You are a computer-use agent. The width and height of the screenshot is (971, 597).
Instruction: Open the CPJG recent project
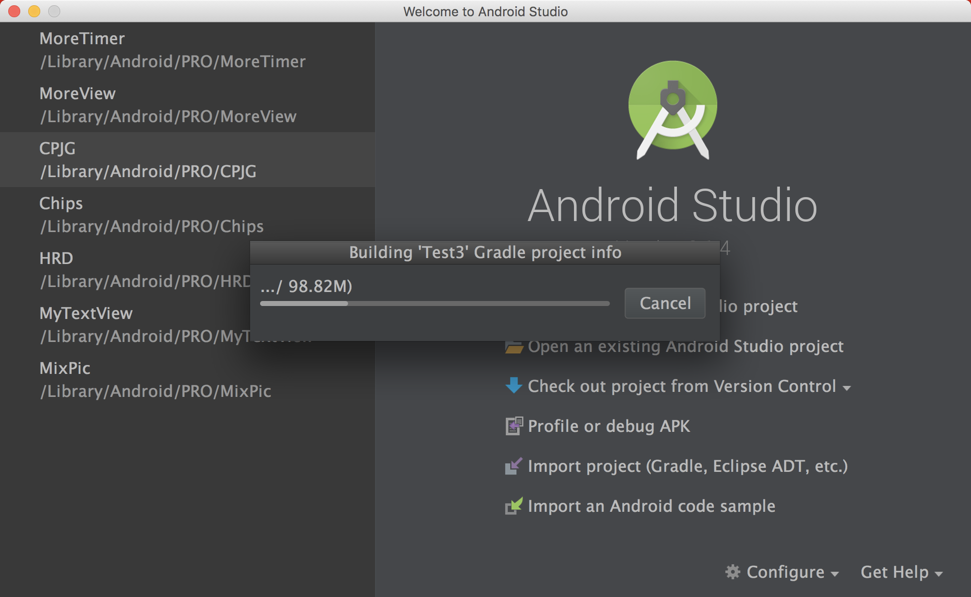click(x=187, y=160)
